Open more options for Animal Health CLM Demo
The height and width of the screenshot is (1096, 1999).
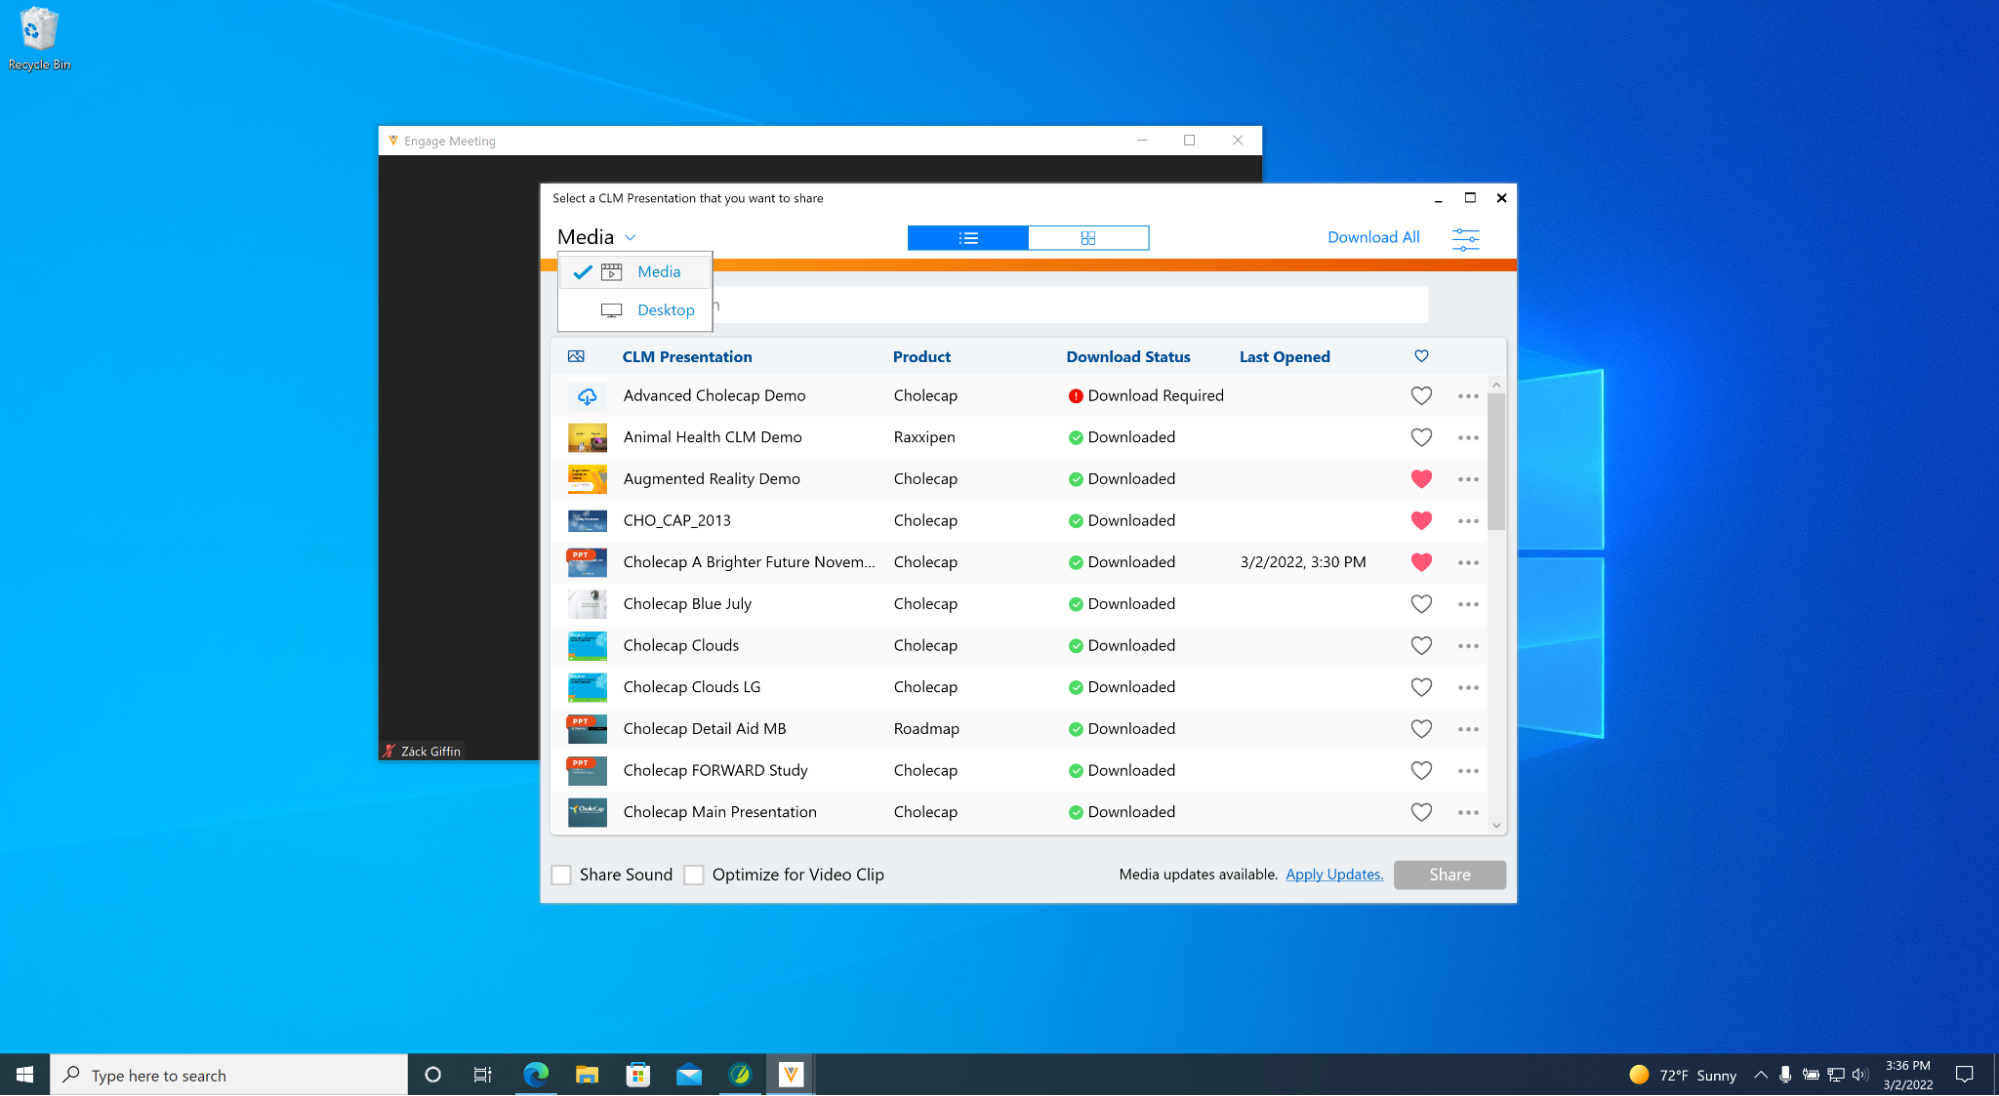1467,438
